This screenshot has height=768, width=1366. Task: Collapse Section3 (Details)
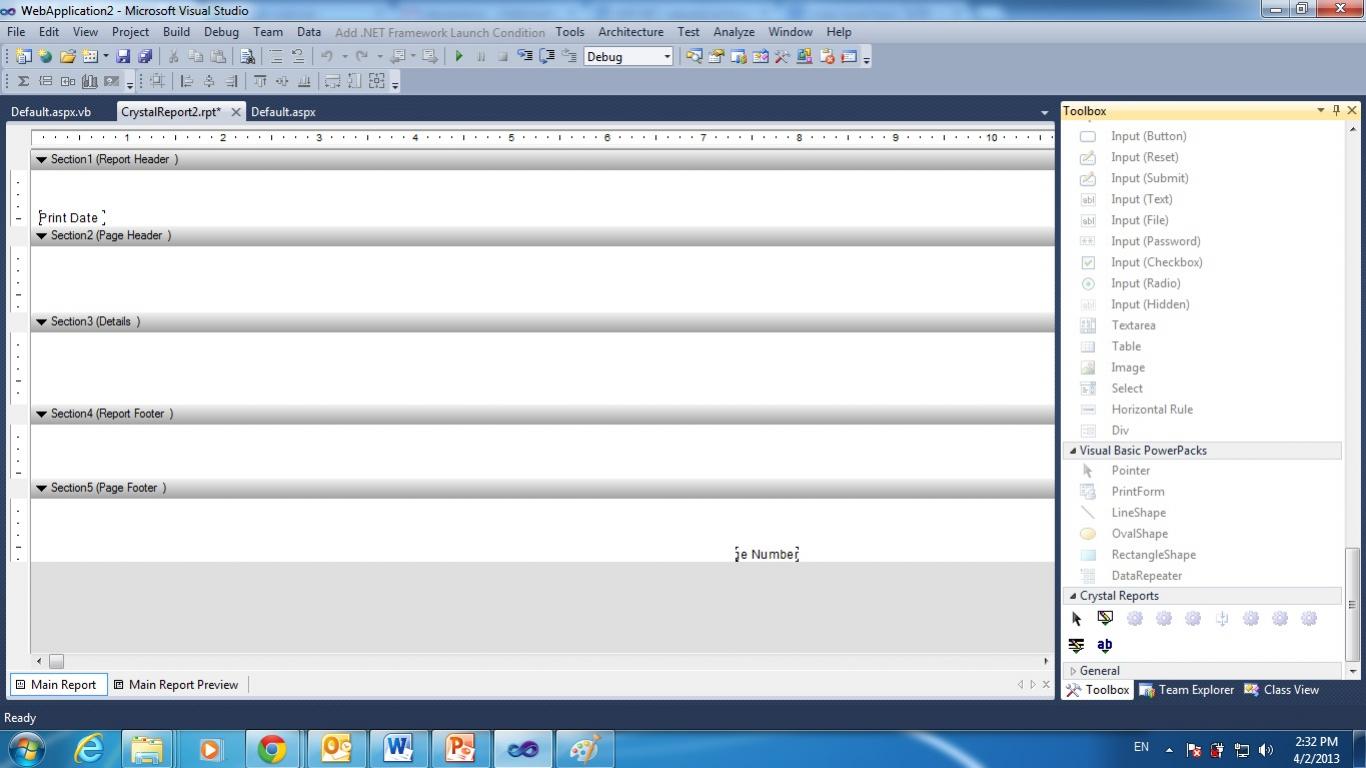pyautogui.click(x=41, y=322)
